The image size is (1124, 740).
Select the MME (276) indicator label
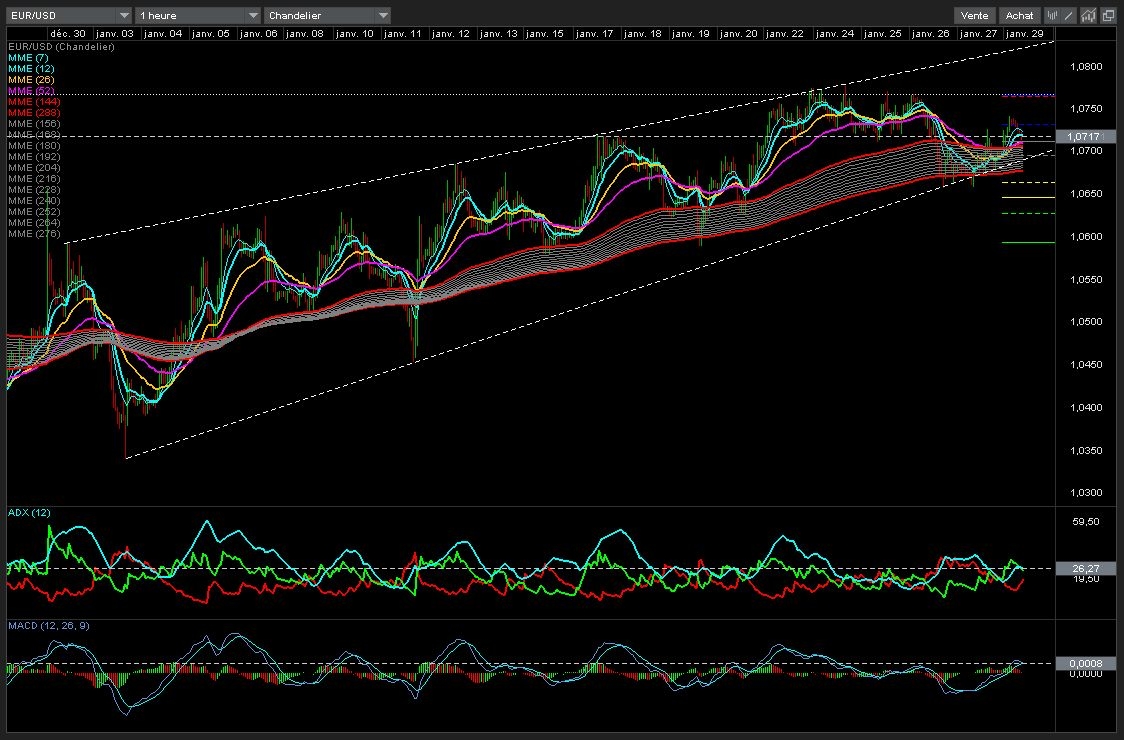(x=34, y=234)
